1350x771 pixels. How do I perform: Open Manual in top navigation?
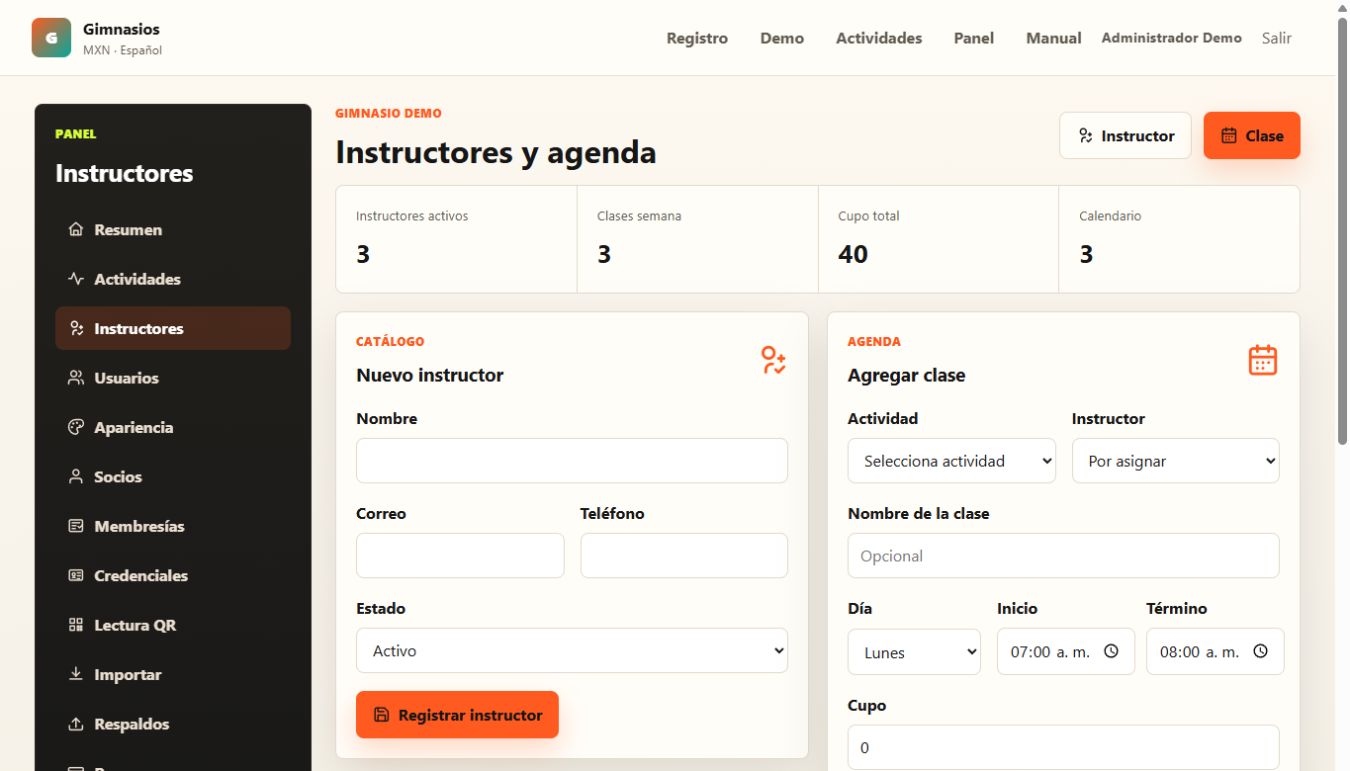[1054, 38]
